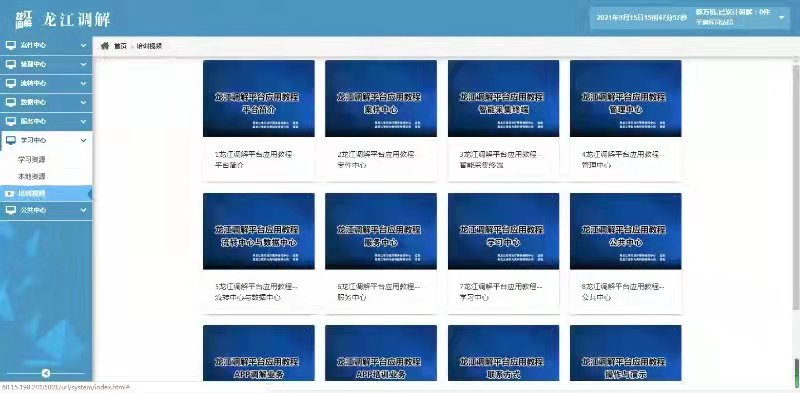Click the 学习中心 monitor icon in sidebar
This screenshot has height=393, width=800.
coord(11,140)
